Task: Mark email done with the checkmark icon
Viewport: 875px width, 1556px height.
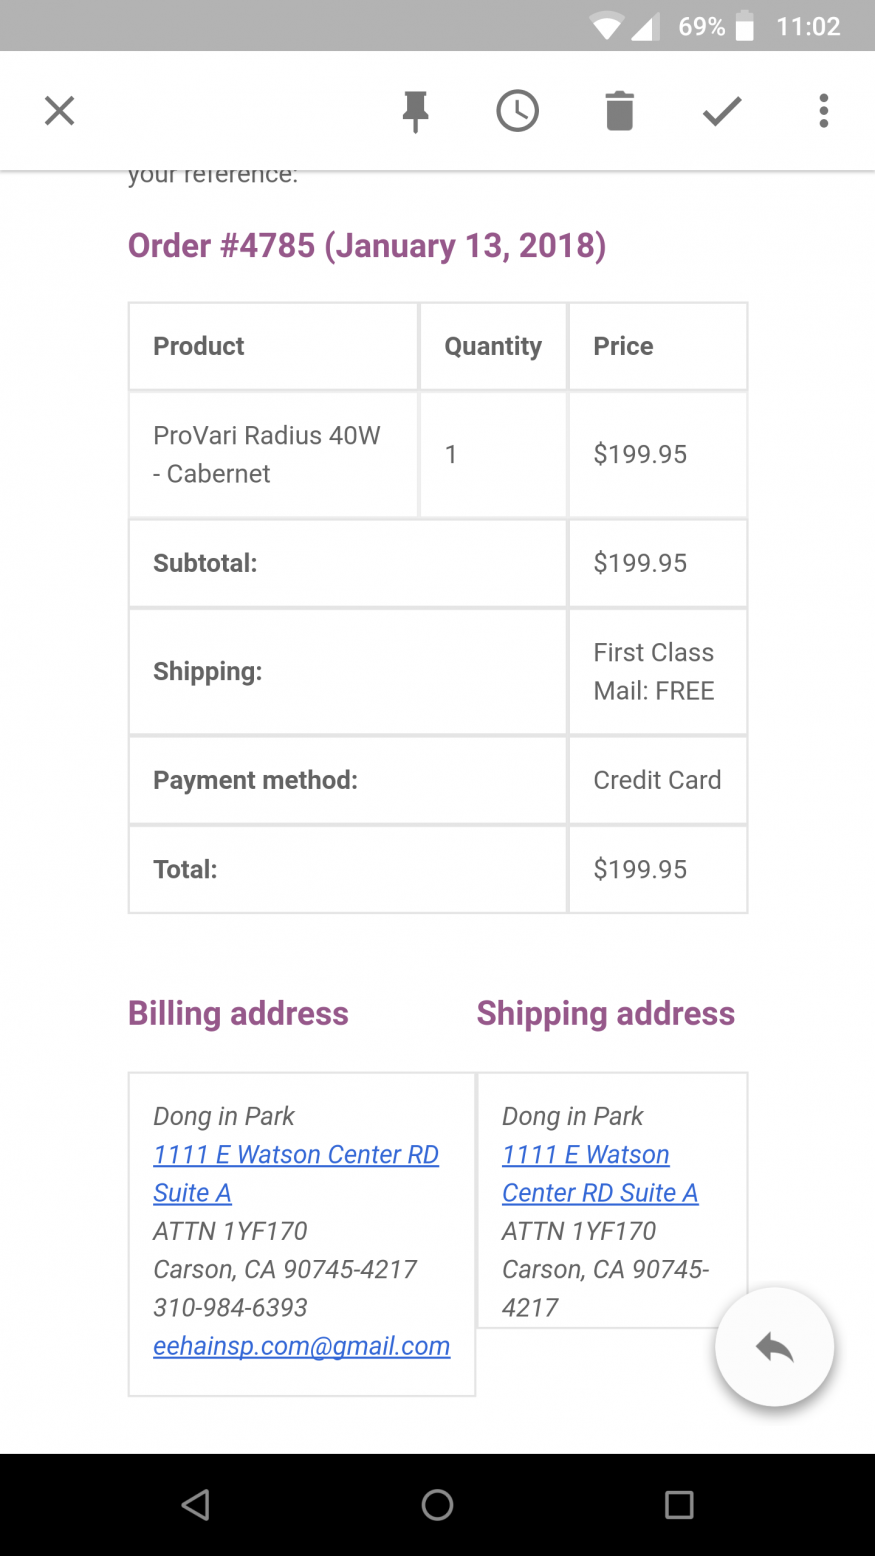Action: 721,111
